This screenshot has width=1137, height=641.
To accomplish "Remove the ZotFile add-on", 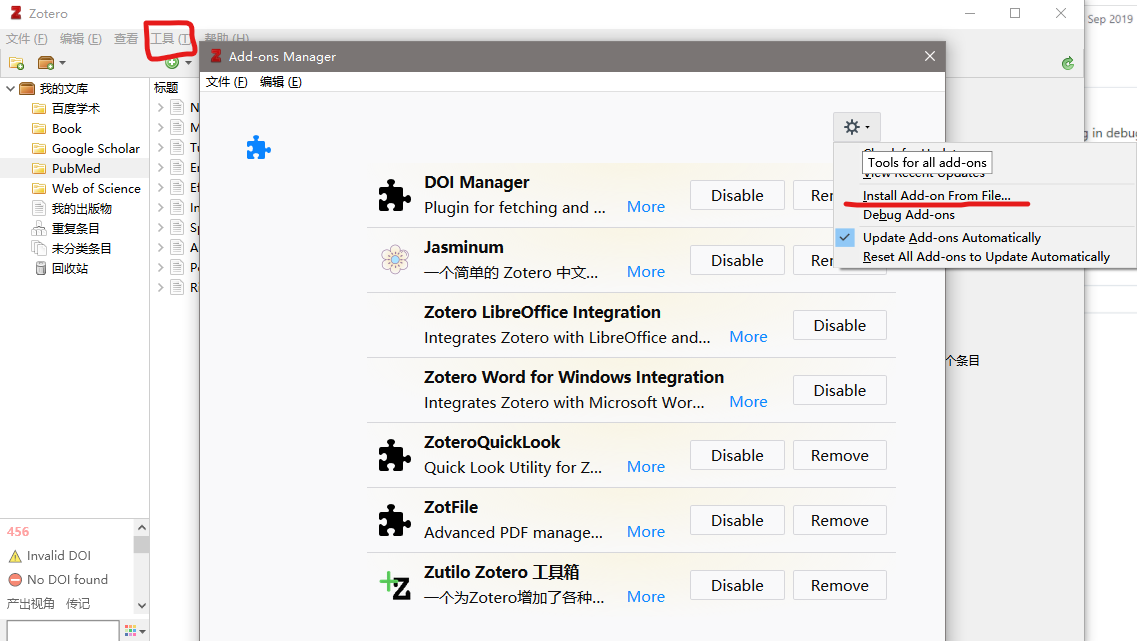I will pos(840,520).
